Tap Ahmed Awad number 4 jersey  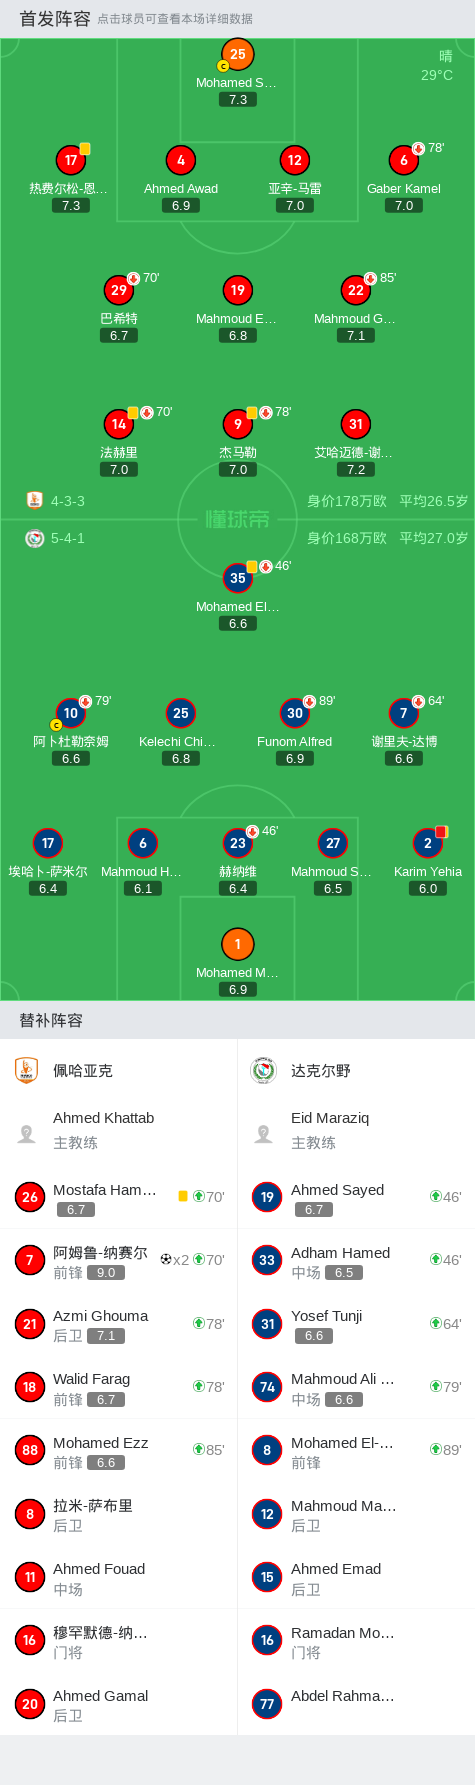181,160
